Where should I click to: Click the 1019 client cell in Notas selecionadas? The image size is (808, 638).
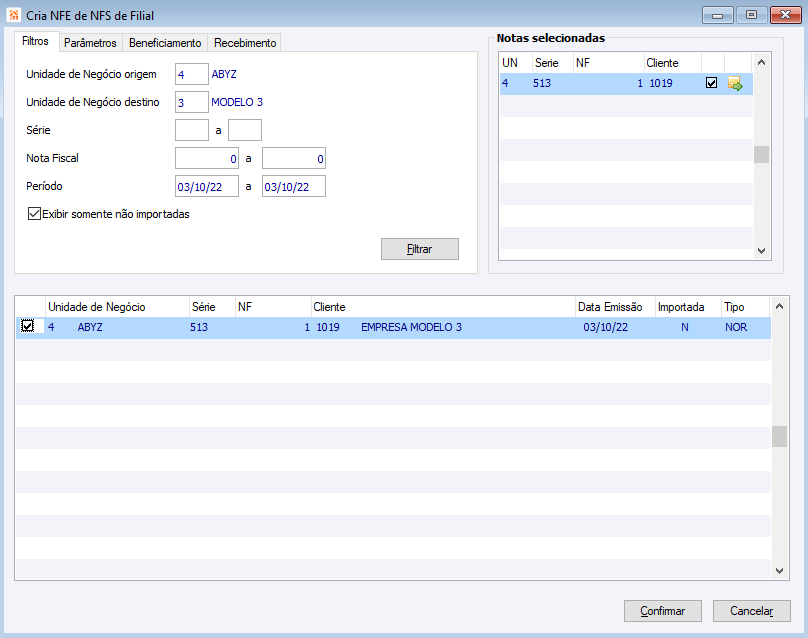click(x=661, y=83)
